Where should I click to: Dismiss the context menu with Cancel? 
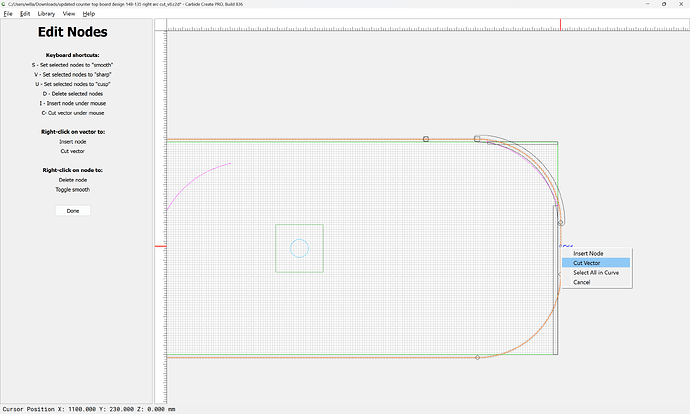tap(582, 282)
